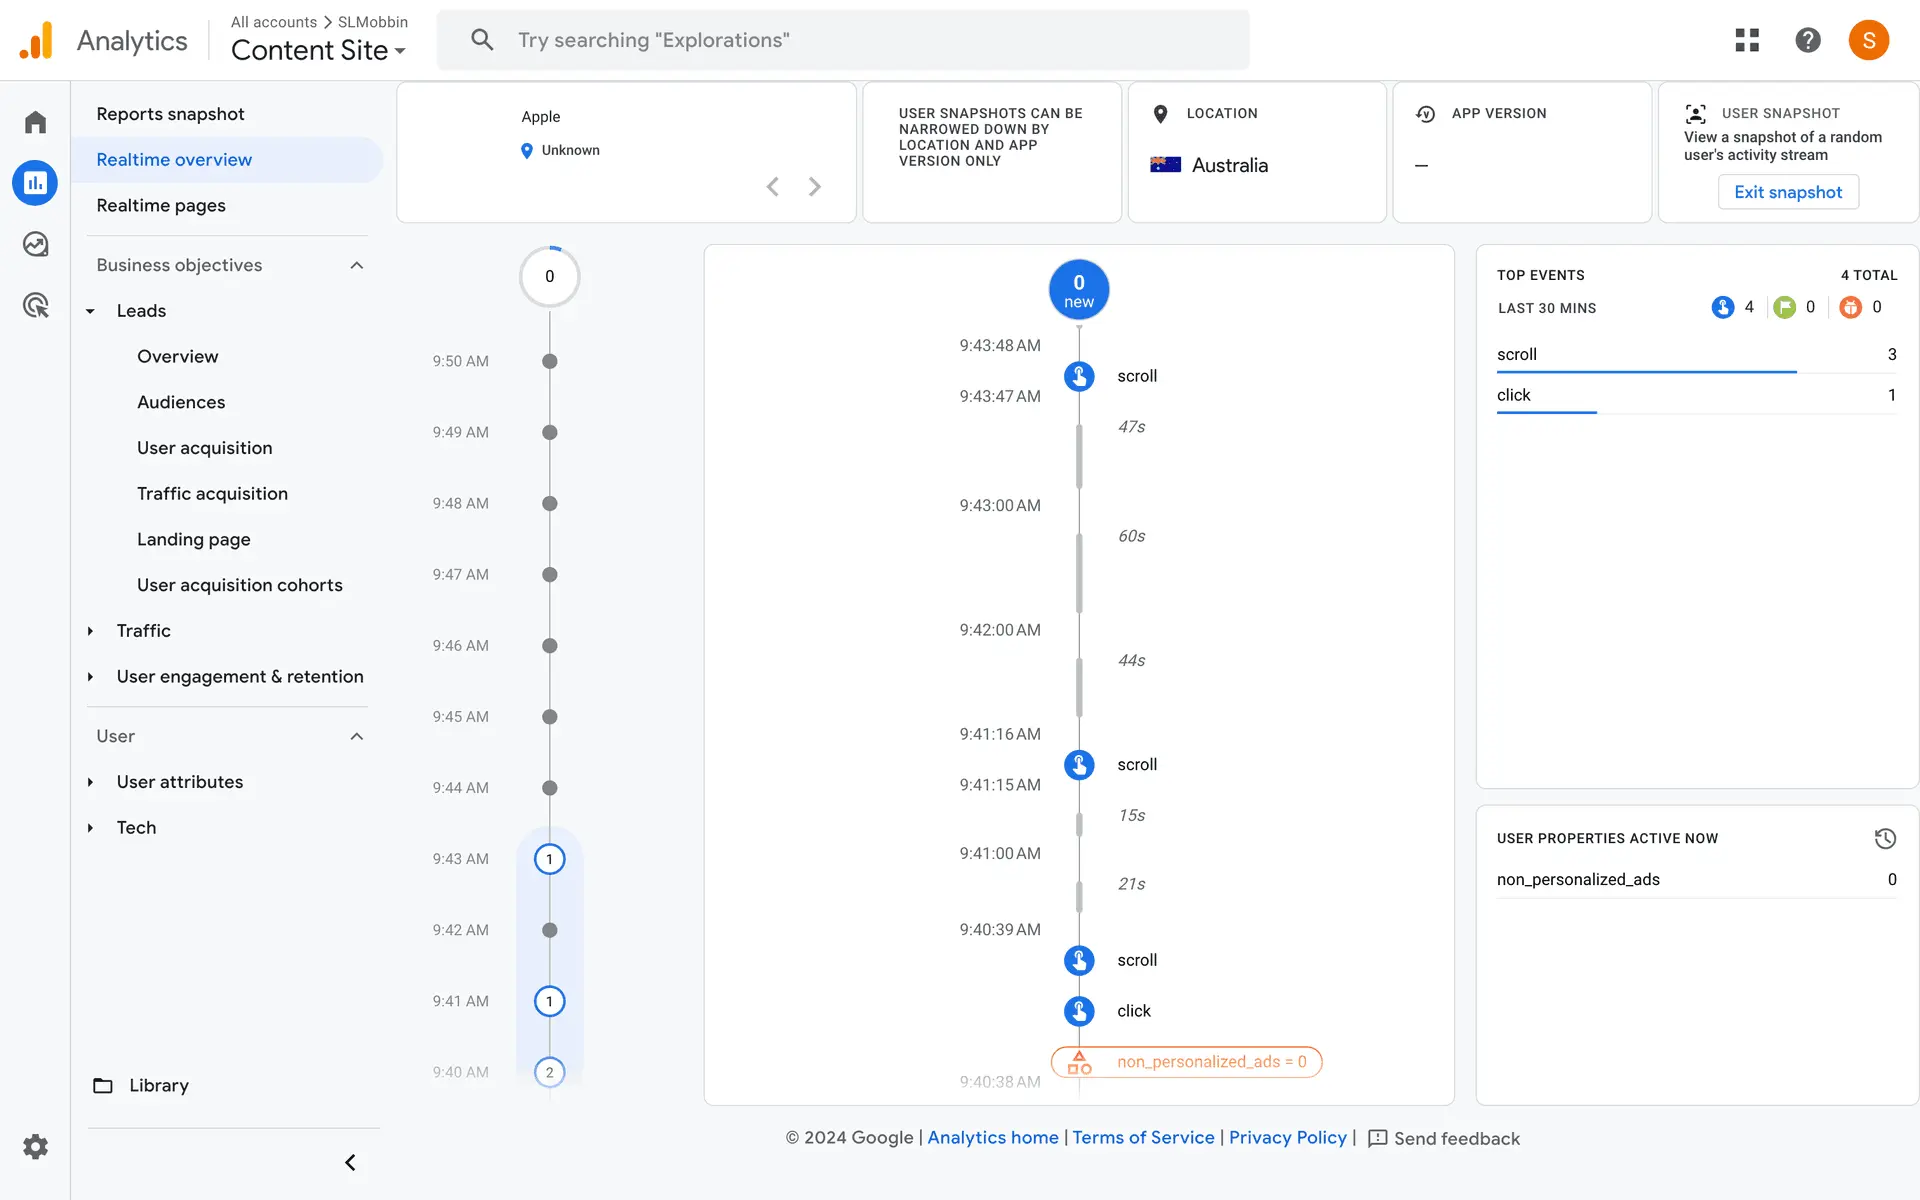Open Admin settings gear icon
The height and width of the screenshot is (1200, 1920).
(x=35, y=1146)
